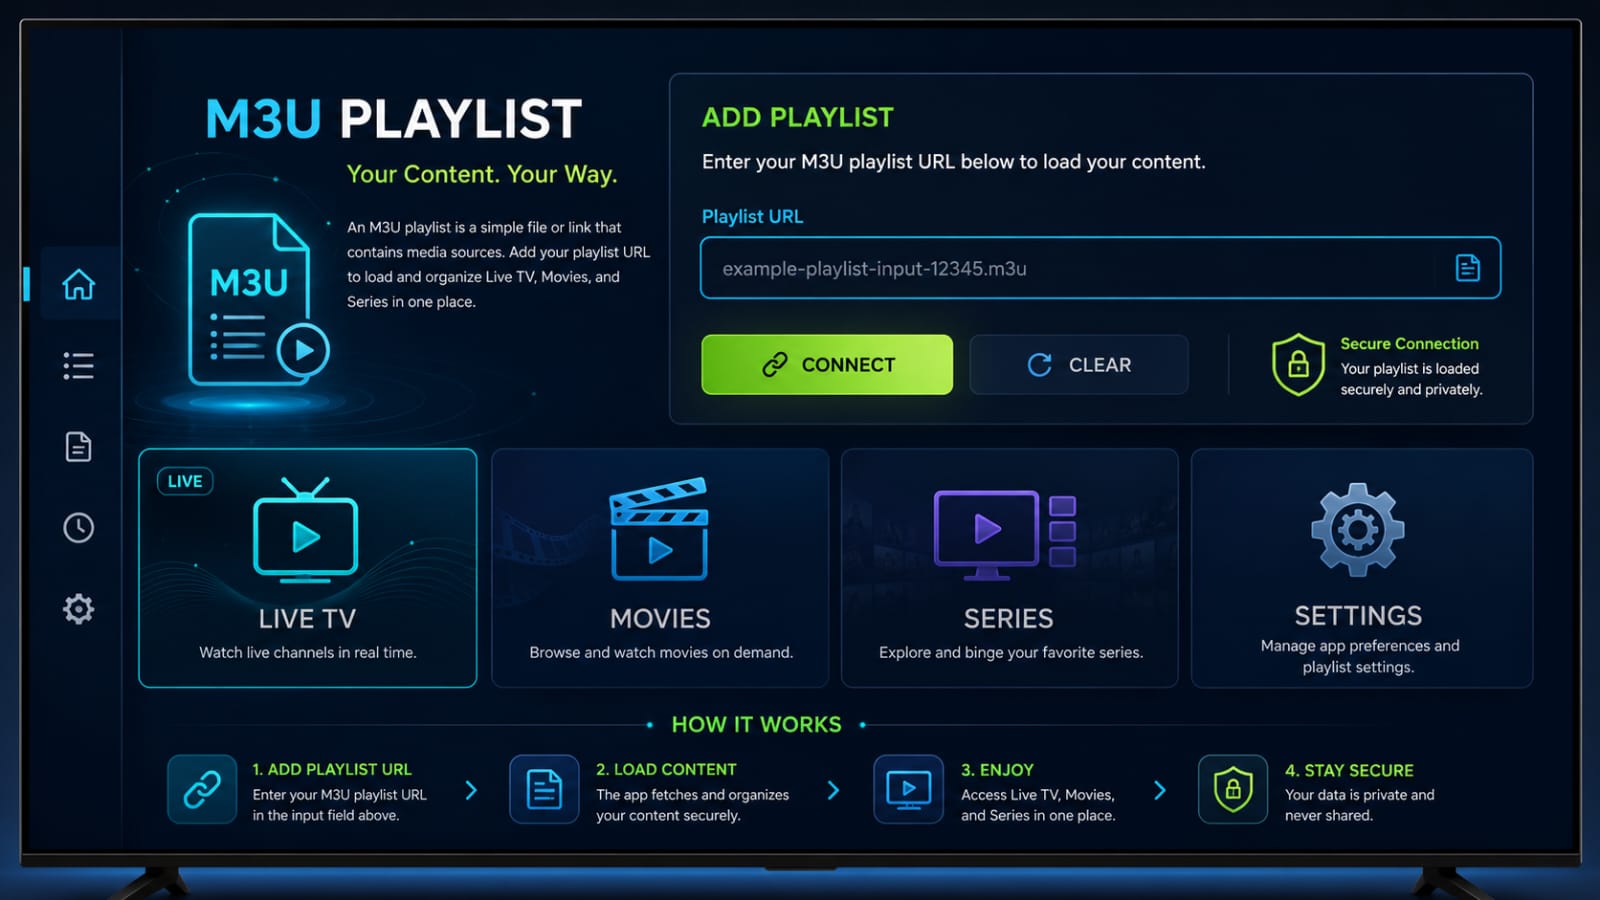Click the 'Secure Connection' label

pyautogui.click(x=1409, y=343)
